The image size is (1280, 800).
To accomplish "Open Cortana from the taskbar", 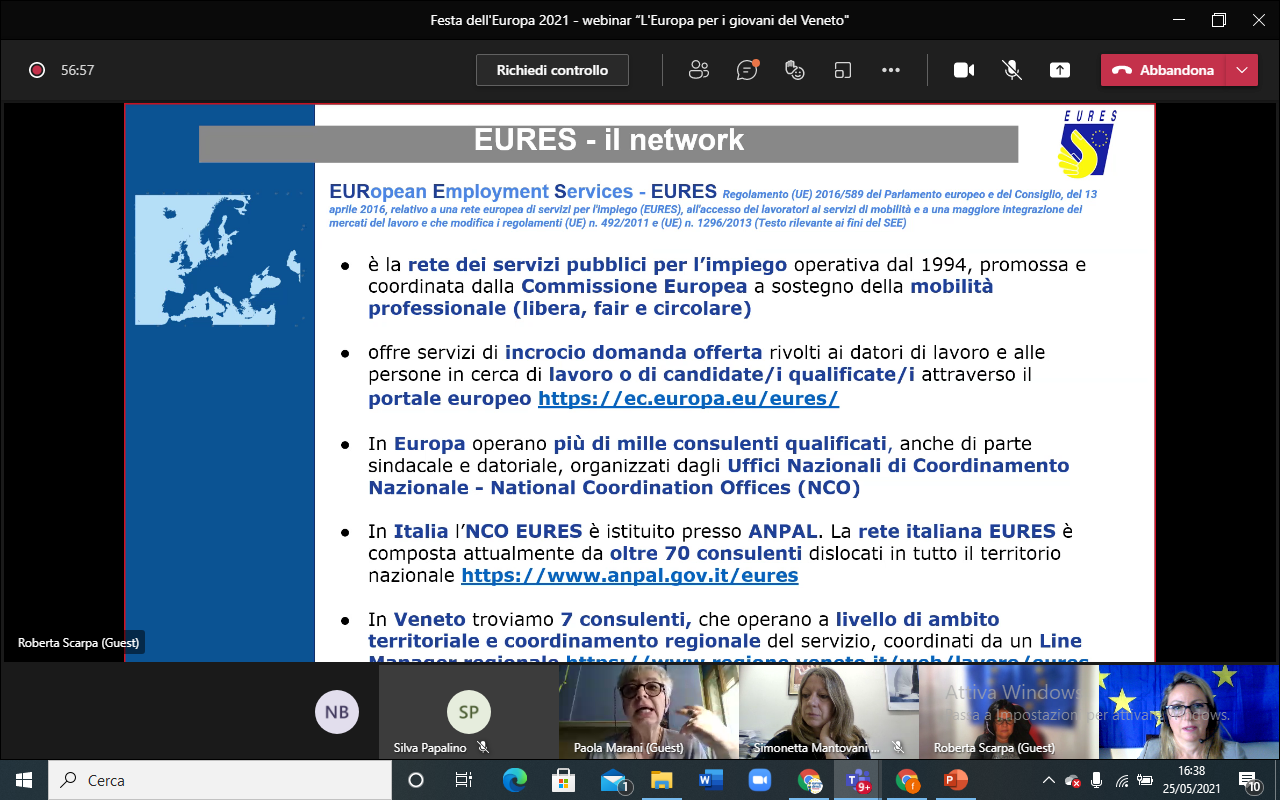I will pos(416,780).
